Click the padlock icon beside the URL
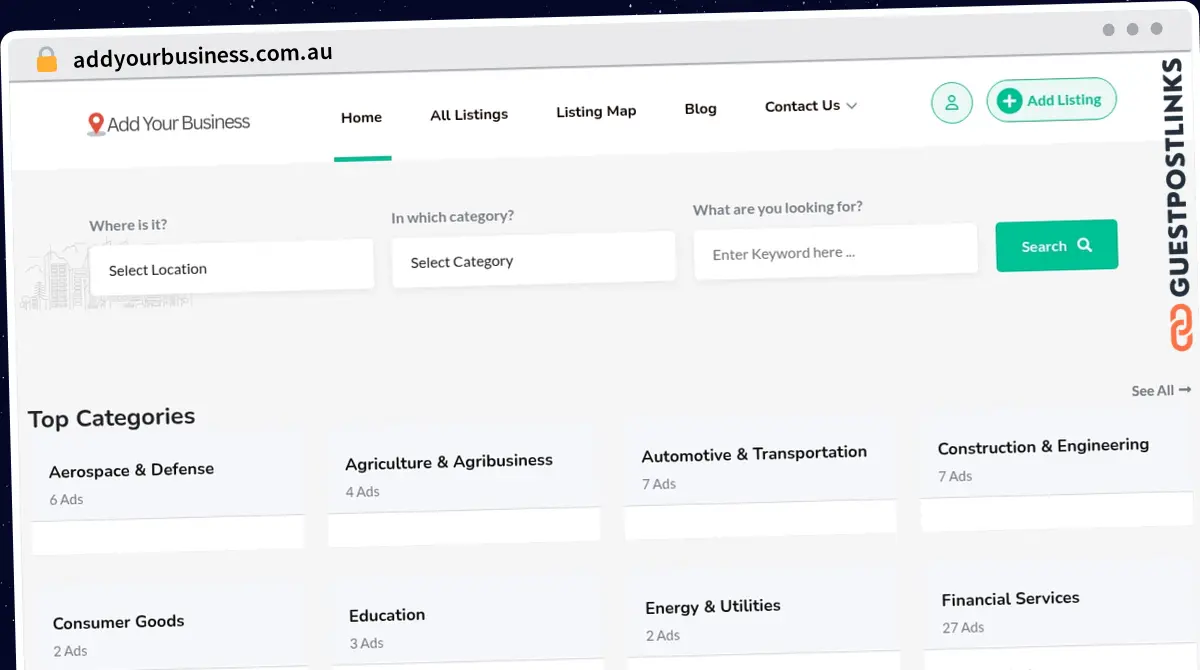The width and height of the screenshot is (1200, 670). [x=46, y=59]
